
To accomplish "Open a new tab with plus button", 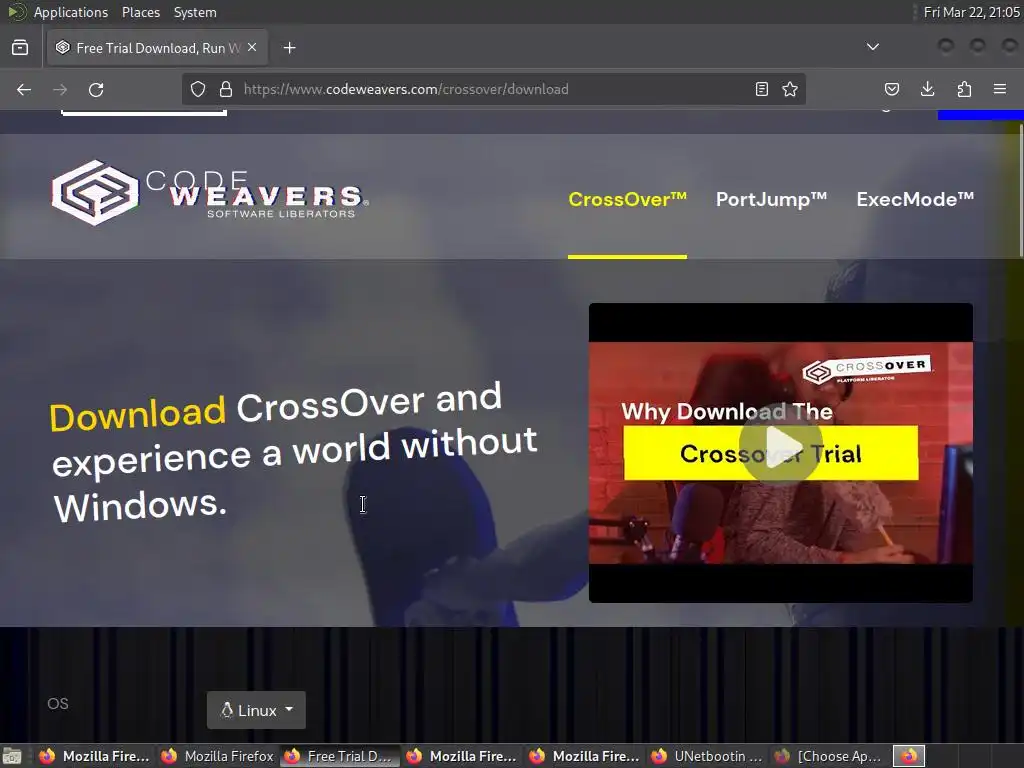I will point(289,48).
